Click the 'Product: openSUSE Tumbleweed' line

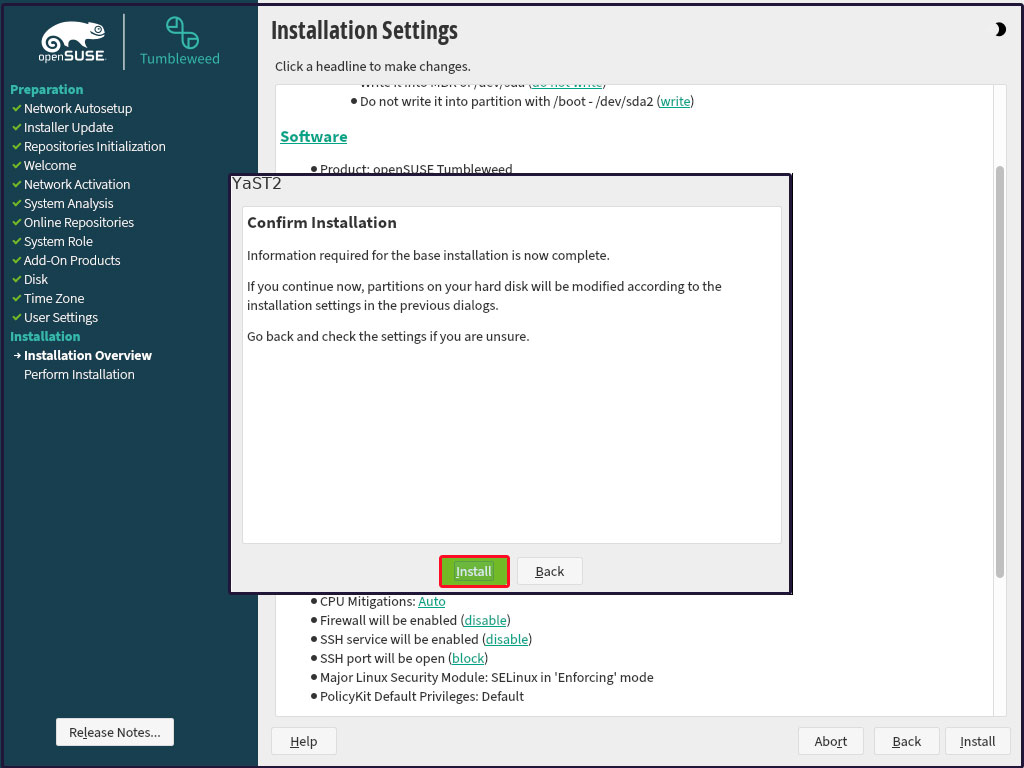pyautogui.click(x=416, y=168)
